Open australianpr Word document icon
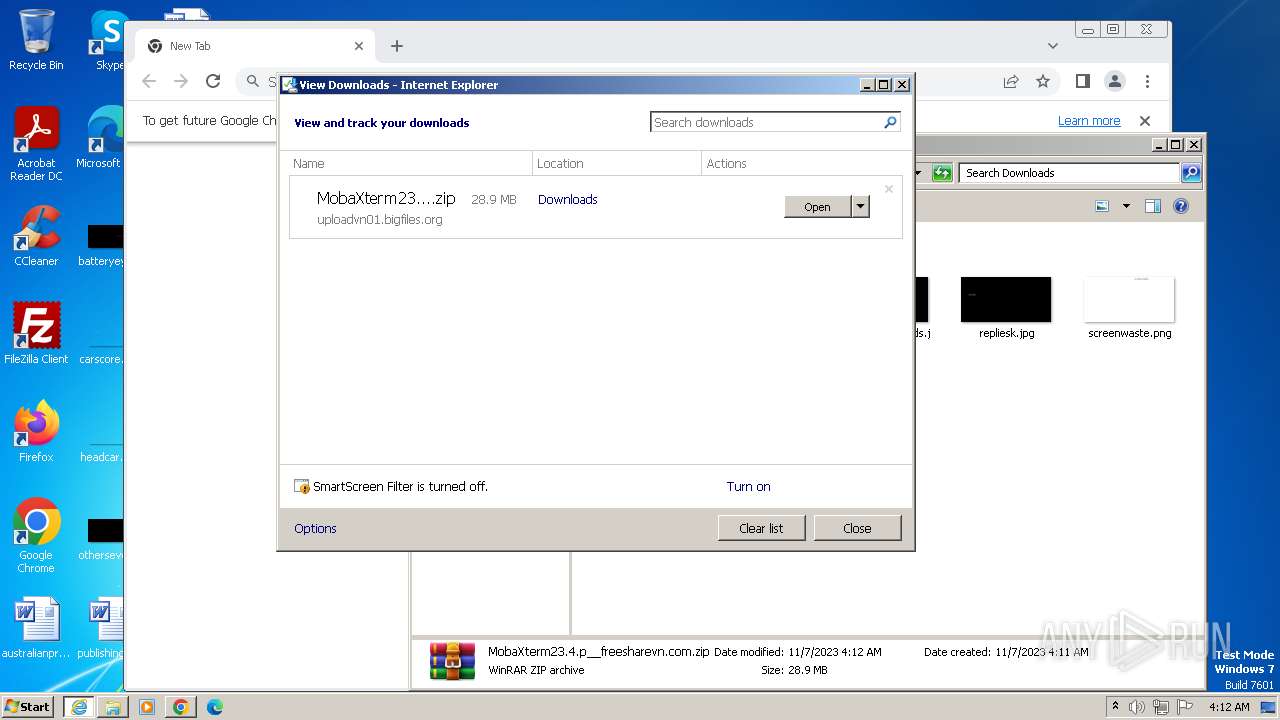The image size is (1280, 720). pos(36,628)
